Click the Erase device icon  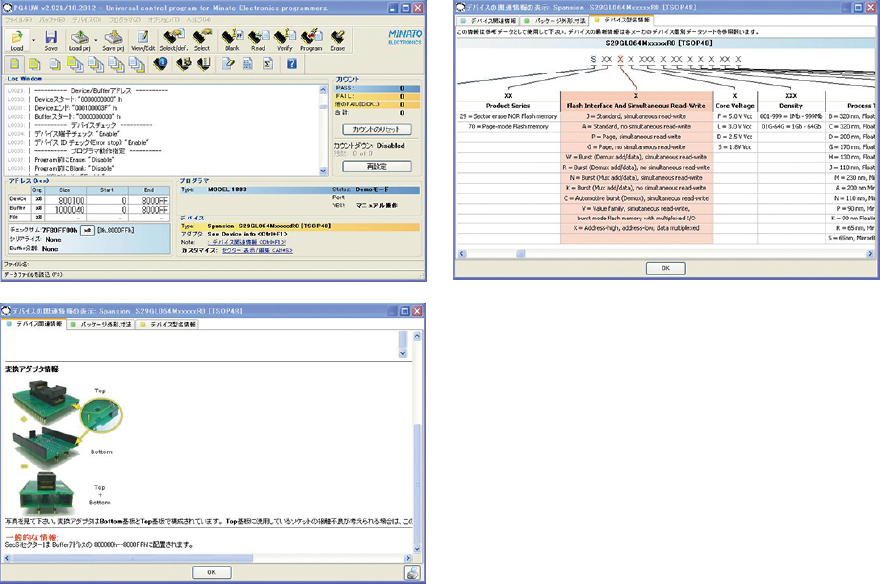tap(338, 40)
